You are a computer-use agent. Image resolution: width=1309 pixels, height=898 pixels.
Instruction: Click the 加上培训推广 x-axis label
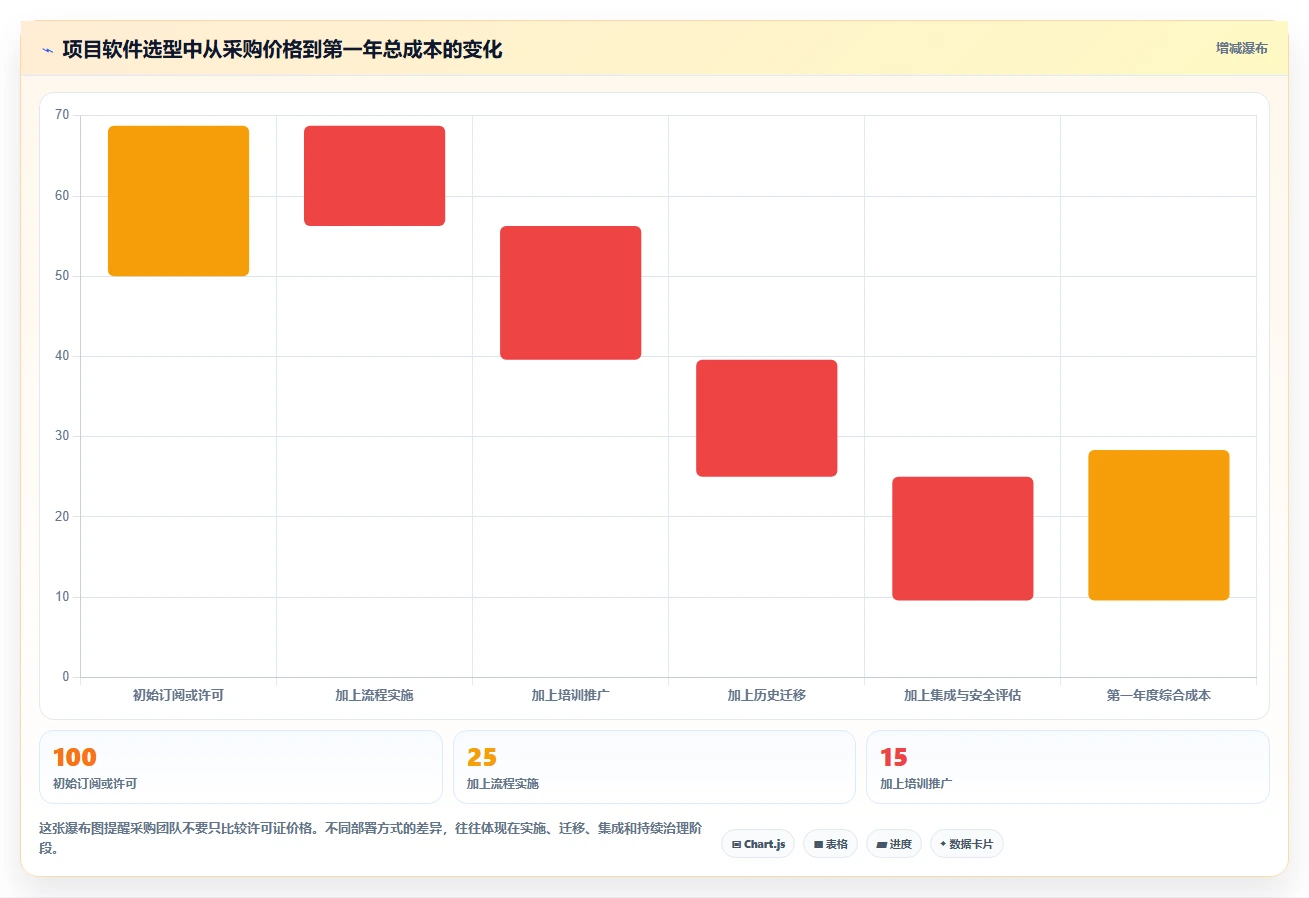(x=570, y=695)
